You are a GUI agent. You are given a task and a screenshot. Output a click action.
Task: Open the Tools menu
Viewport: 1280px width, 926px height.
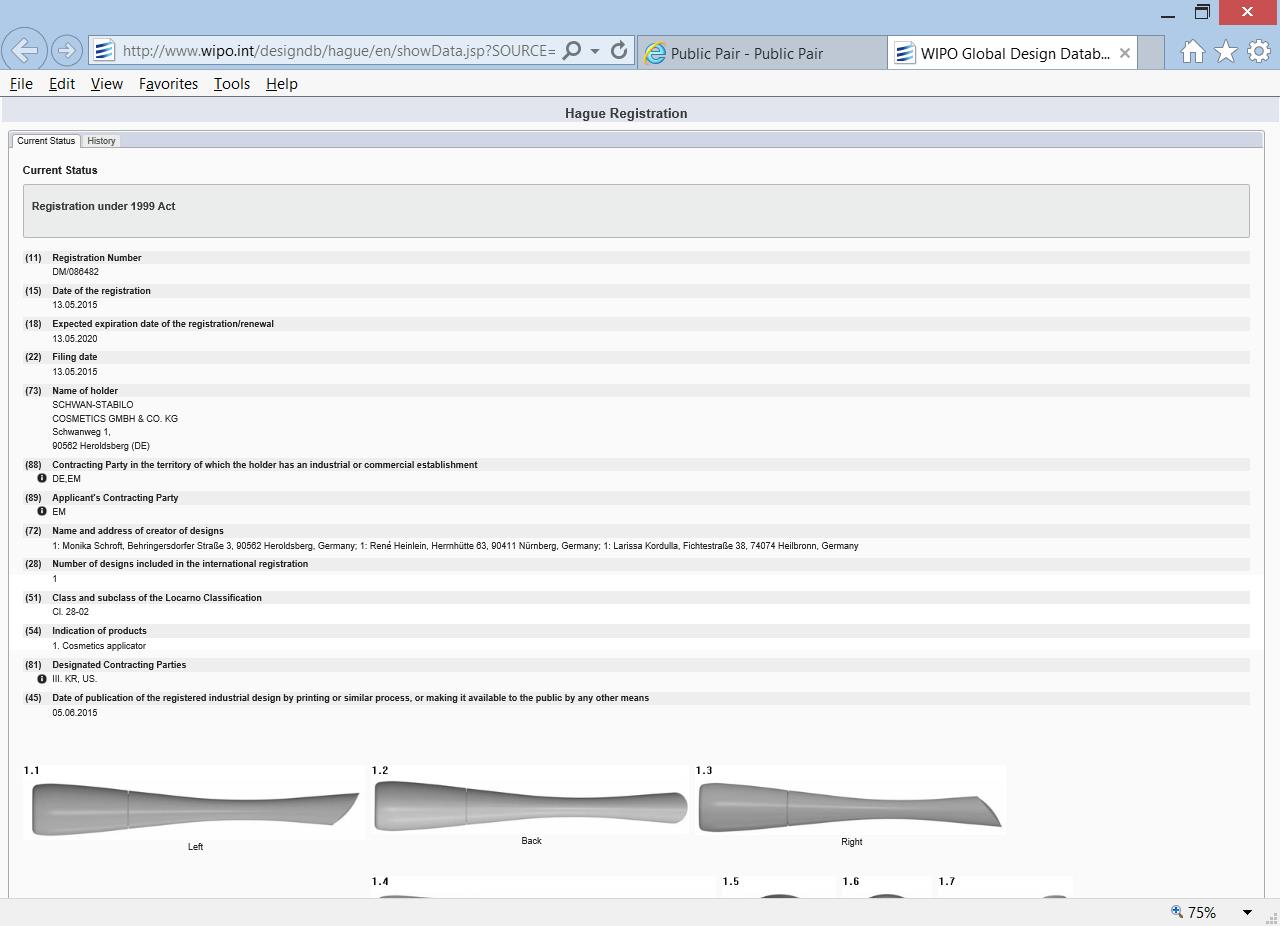(232, 84)
